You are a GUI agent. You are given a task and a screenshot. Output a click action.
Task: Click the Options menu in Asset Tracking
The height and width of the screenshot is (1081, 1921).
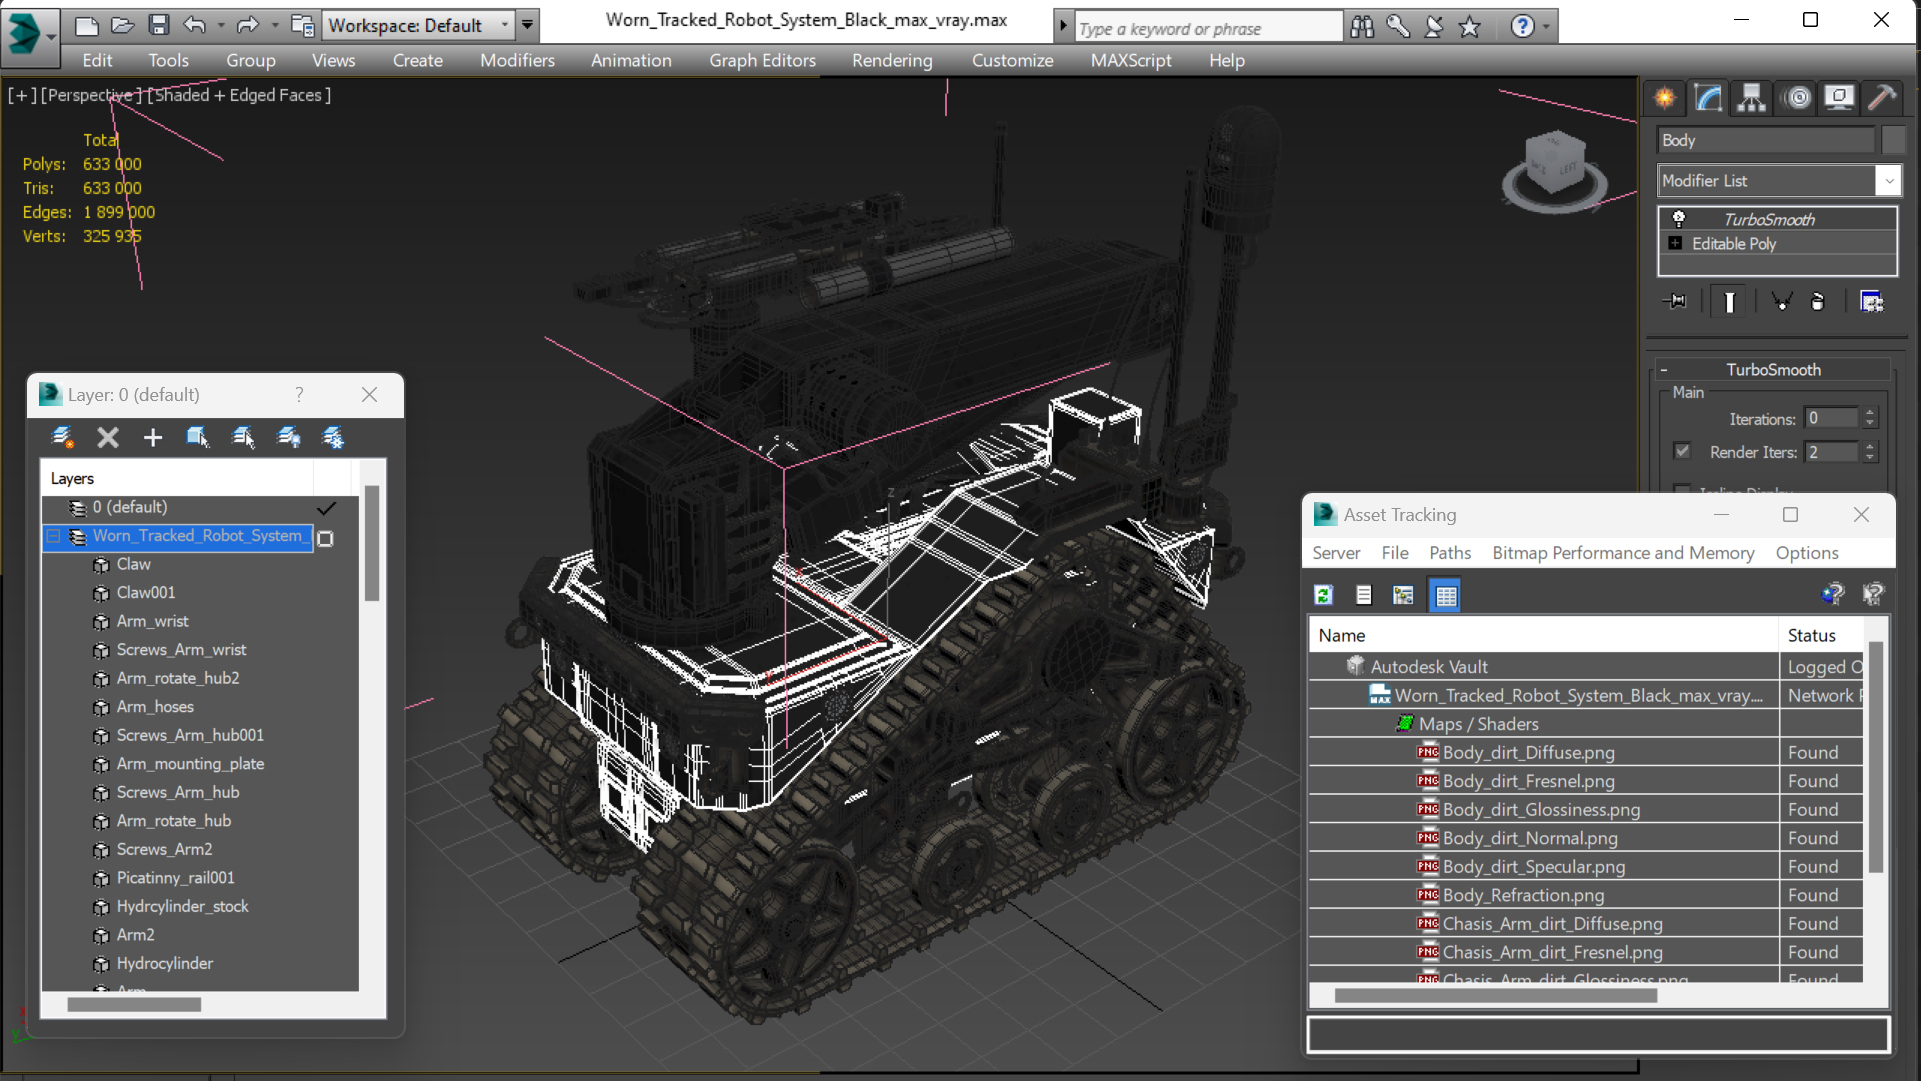coord(1806,553)
